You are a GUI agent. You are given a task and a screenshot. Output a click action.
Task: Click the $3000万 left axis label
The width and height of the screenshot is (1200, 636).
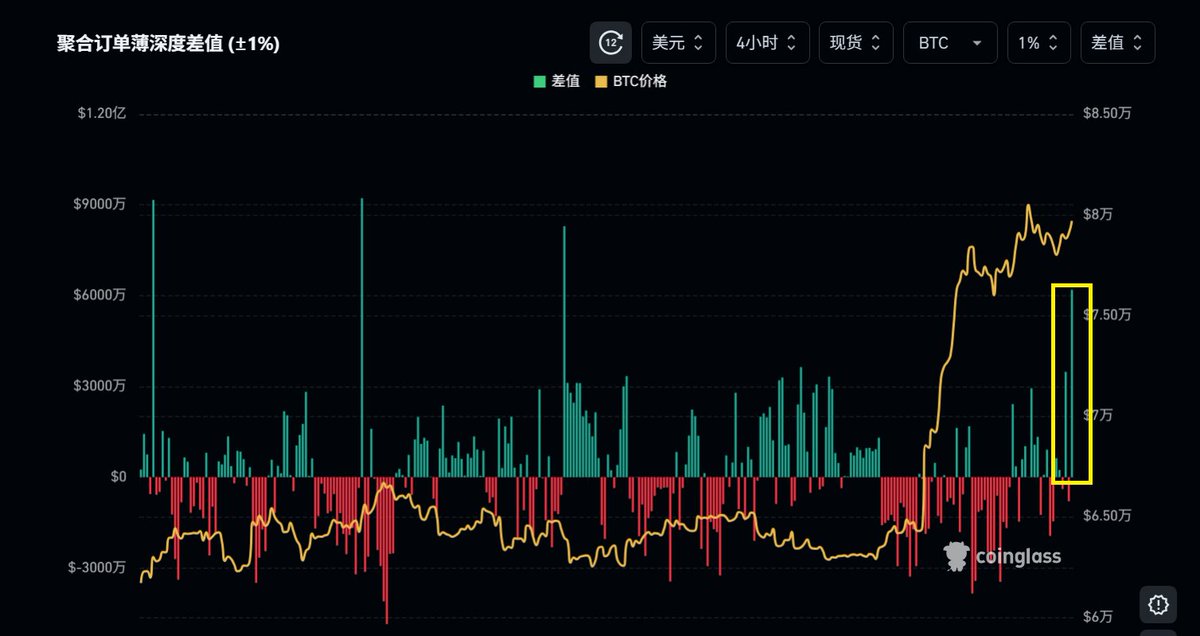[98, 386]
